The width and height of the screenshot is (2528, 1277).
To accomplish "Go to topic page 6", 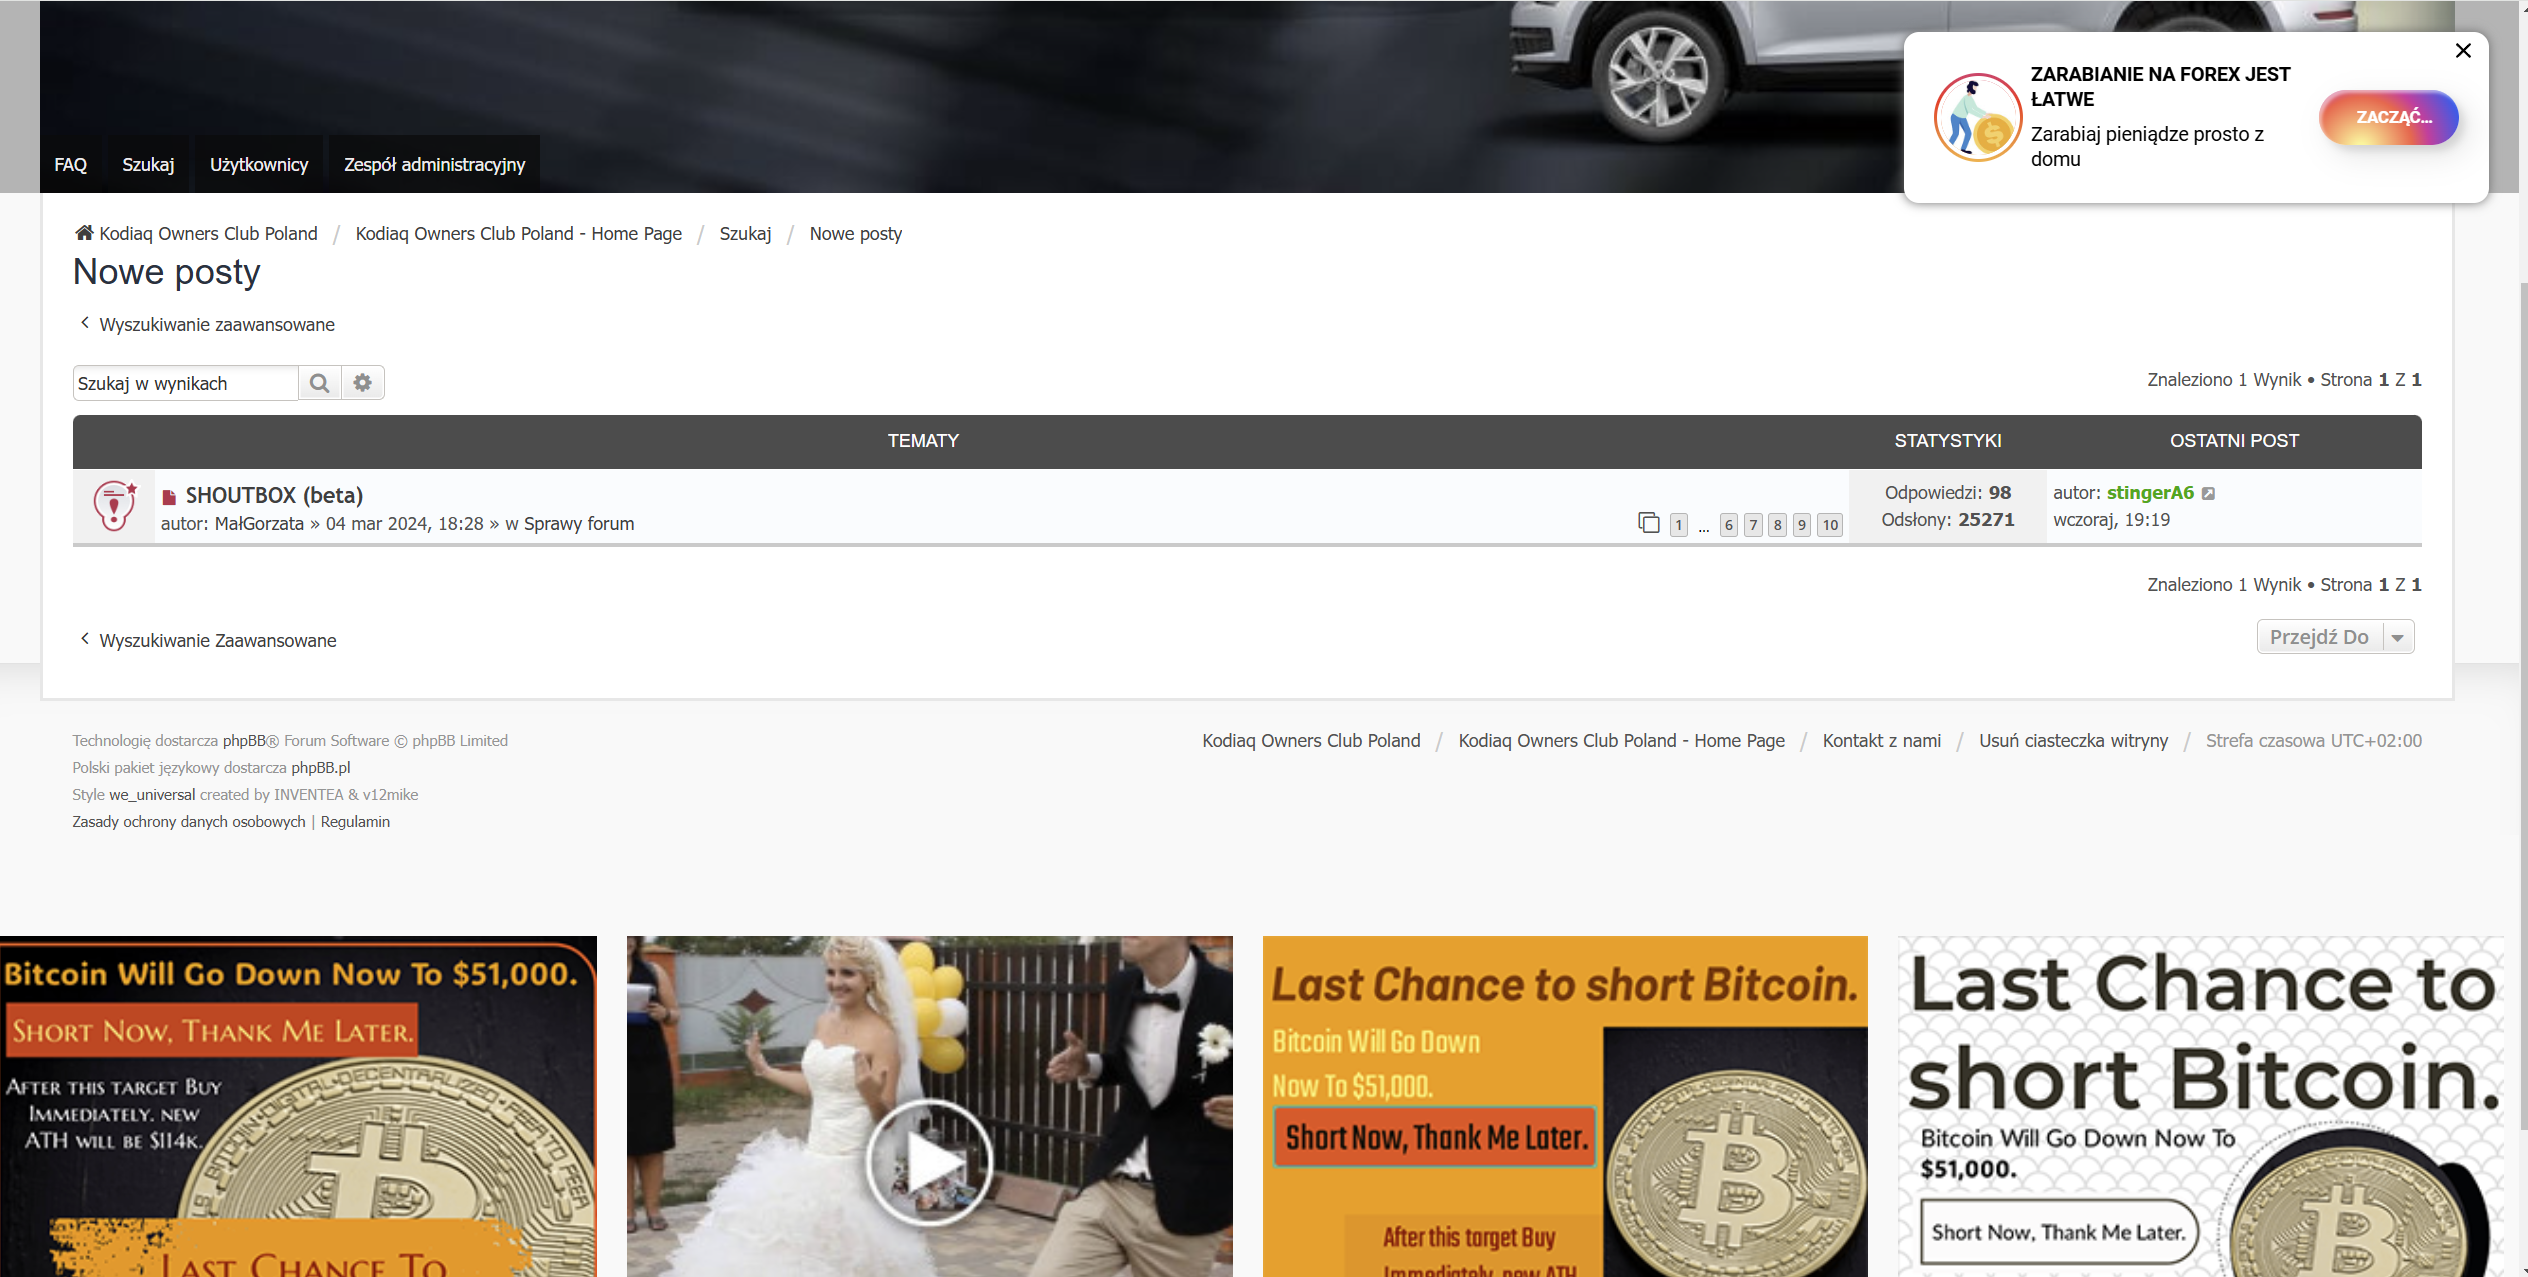I will coord(1729,525).
